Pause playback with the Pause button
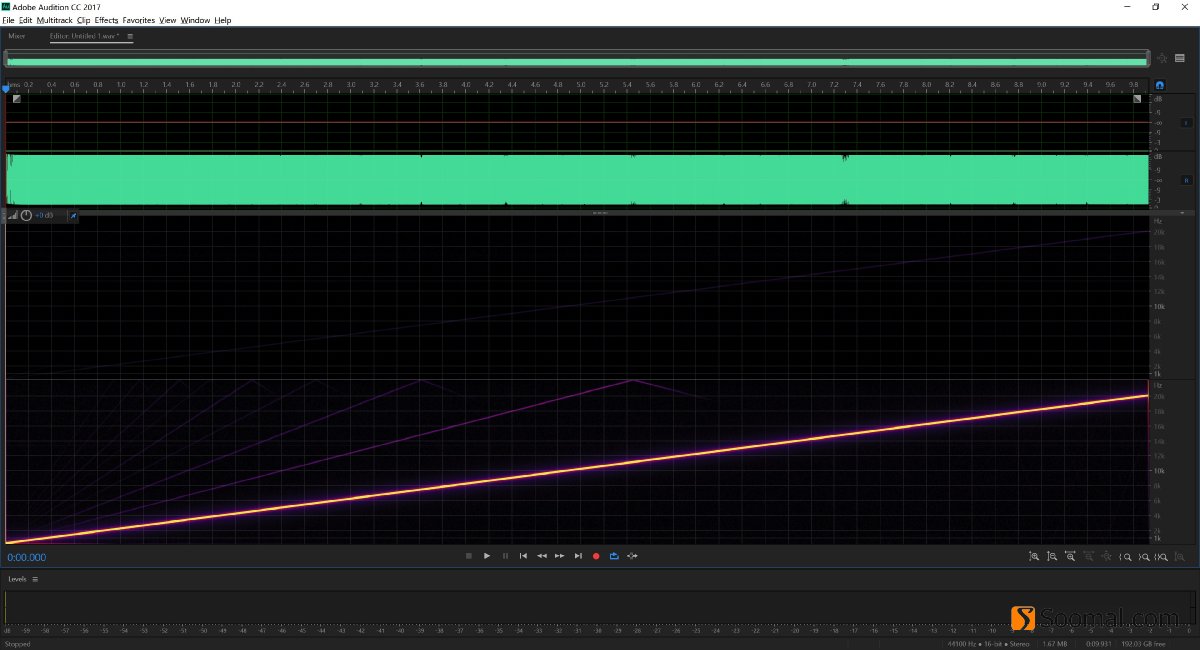The image size is (1200, 650). (x=505, y=556)
